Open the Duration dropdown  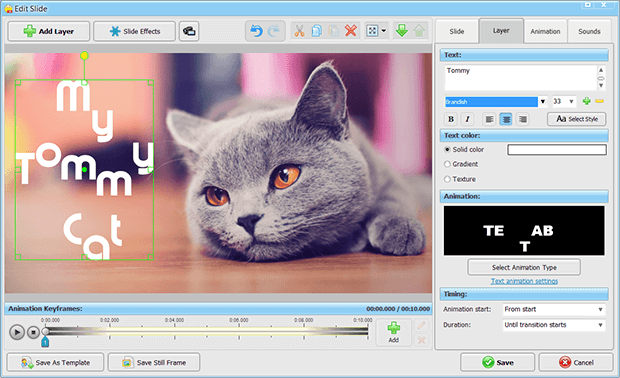click(x=554, y=325)
